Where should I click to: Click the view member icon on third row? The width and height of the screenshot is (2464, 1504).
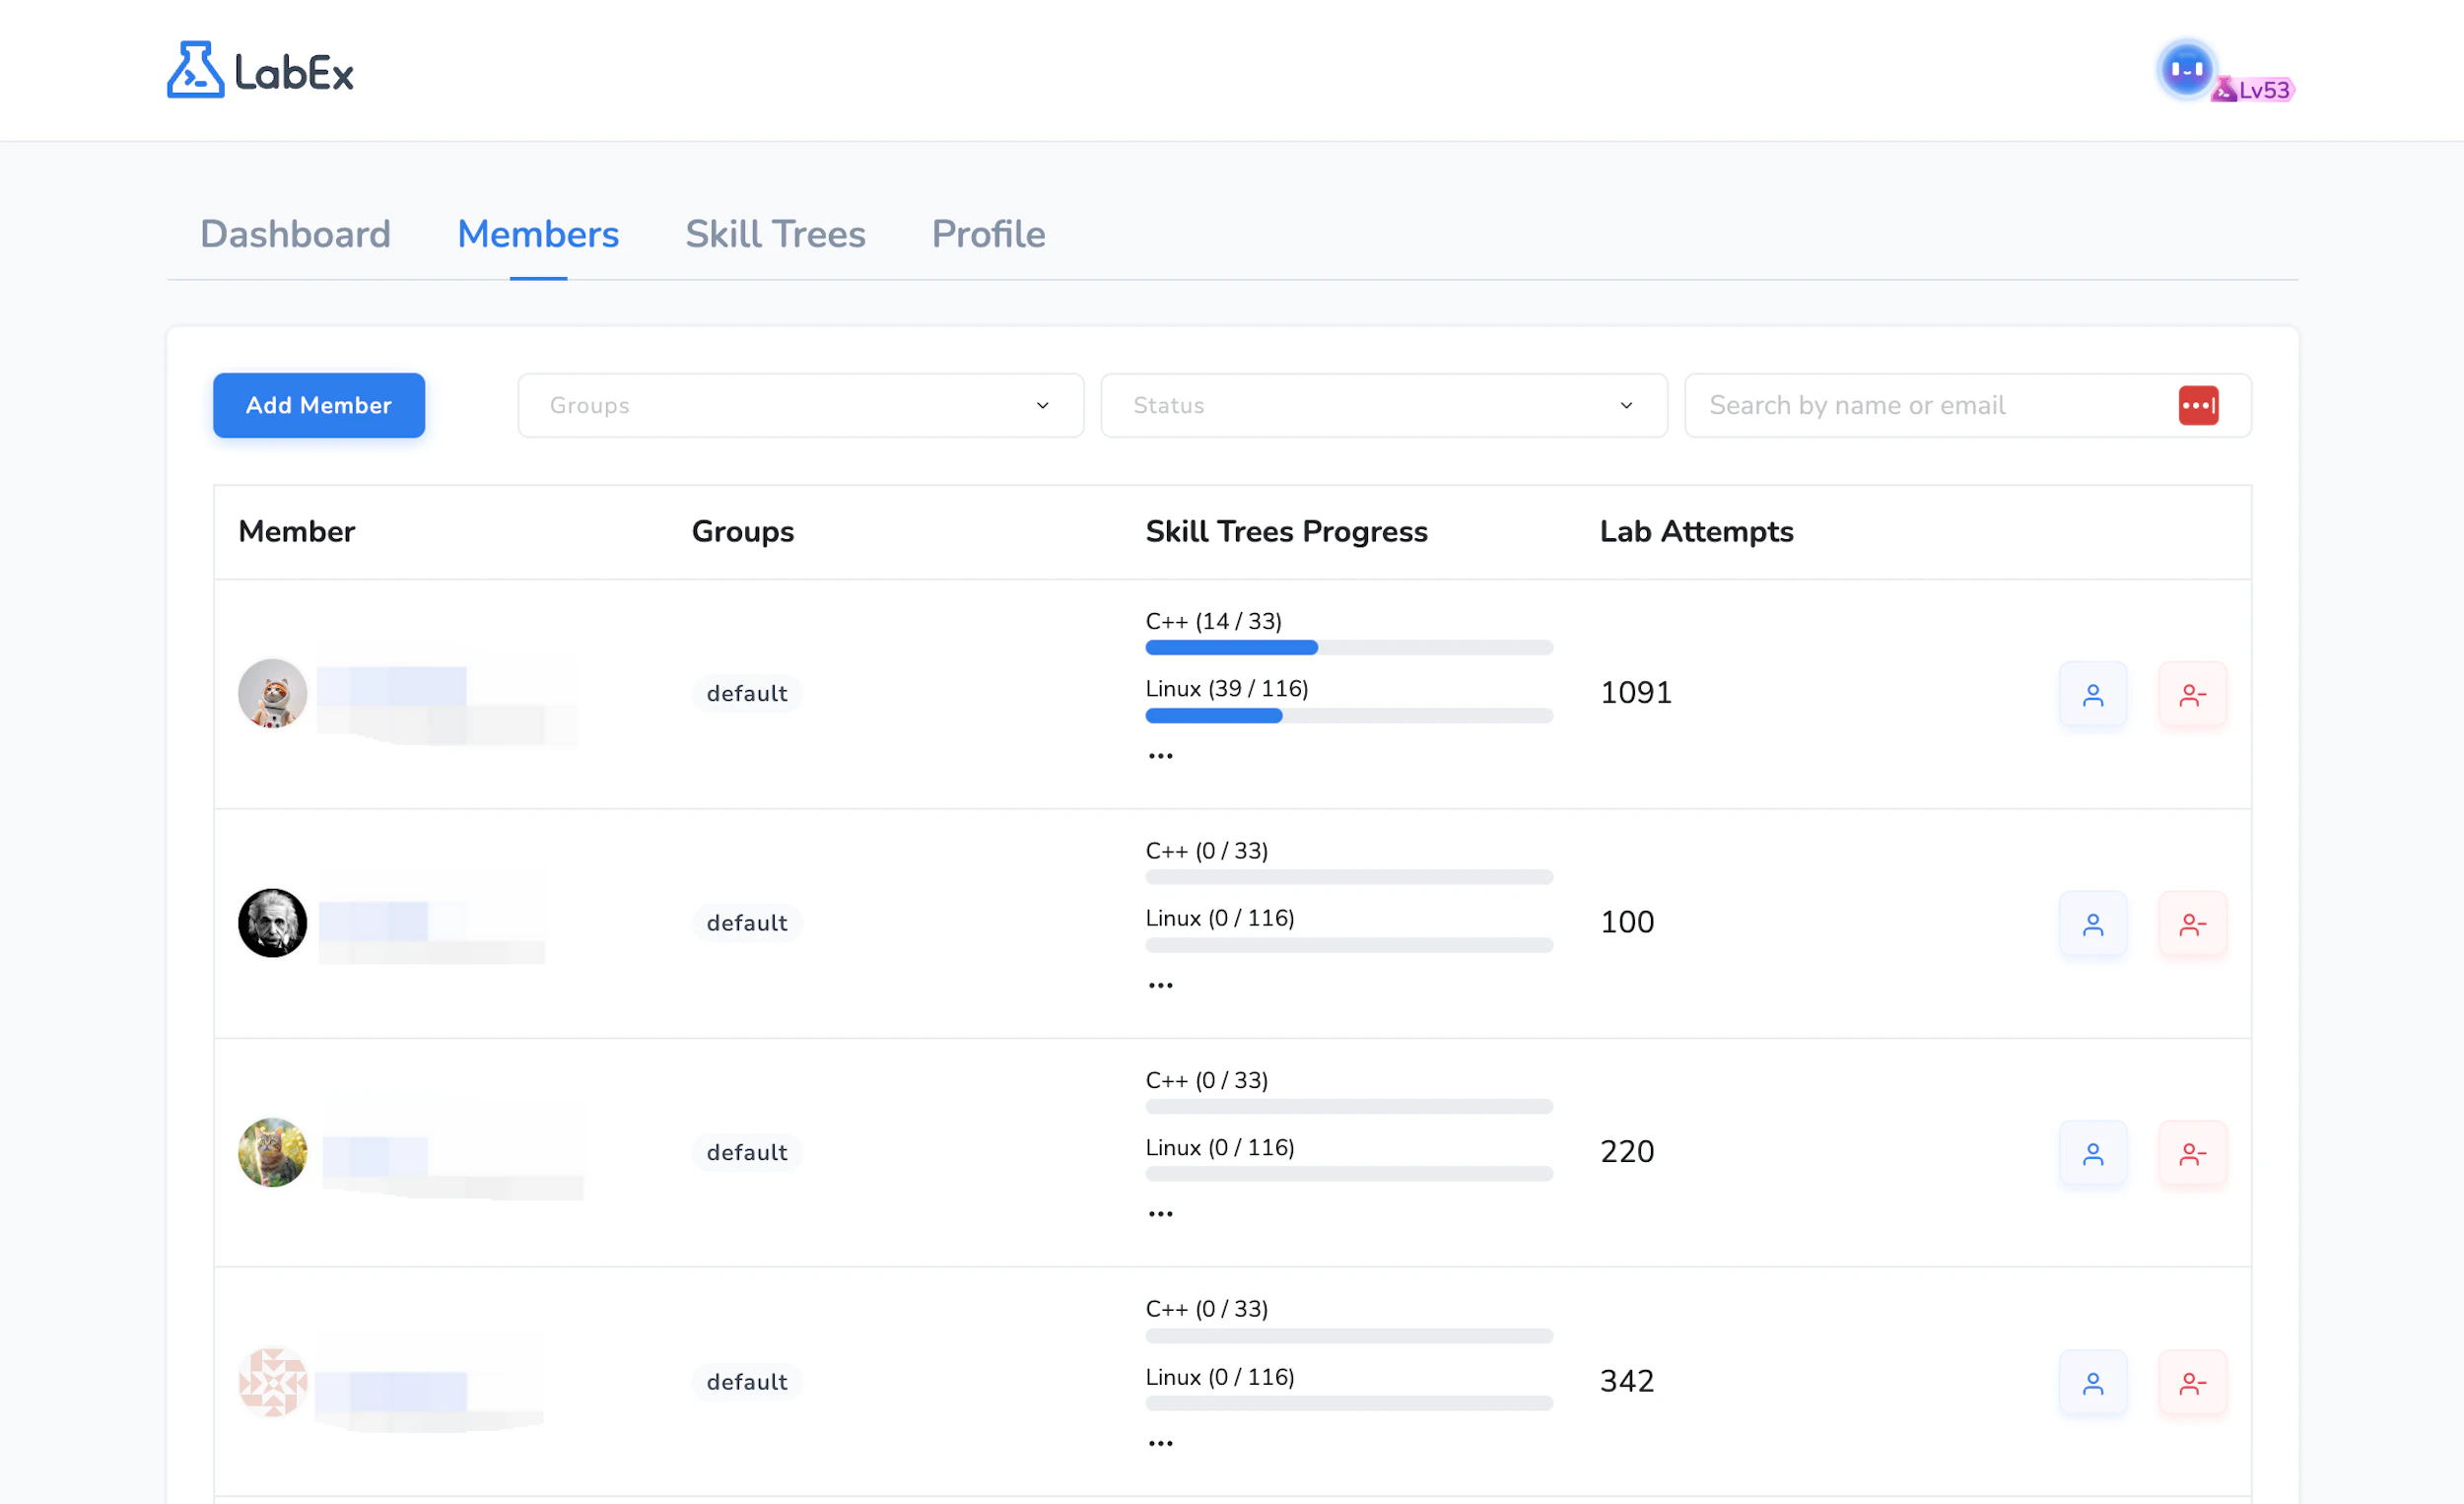pyautogui.click(x=2093, y=1153)
